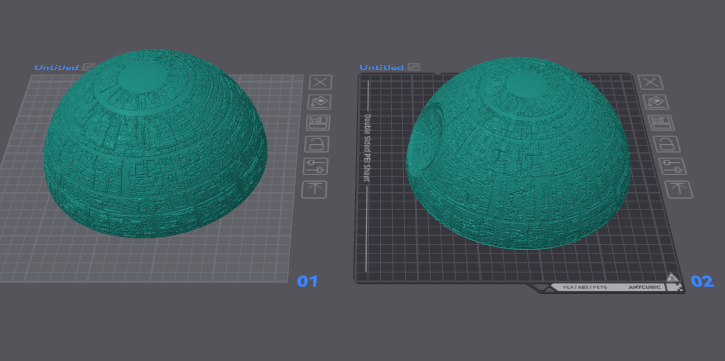Click move-to-top arrow icon for plate 01
The image size is (725, 361).
[314, 190]
